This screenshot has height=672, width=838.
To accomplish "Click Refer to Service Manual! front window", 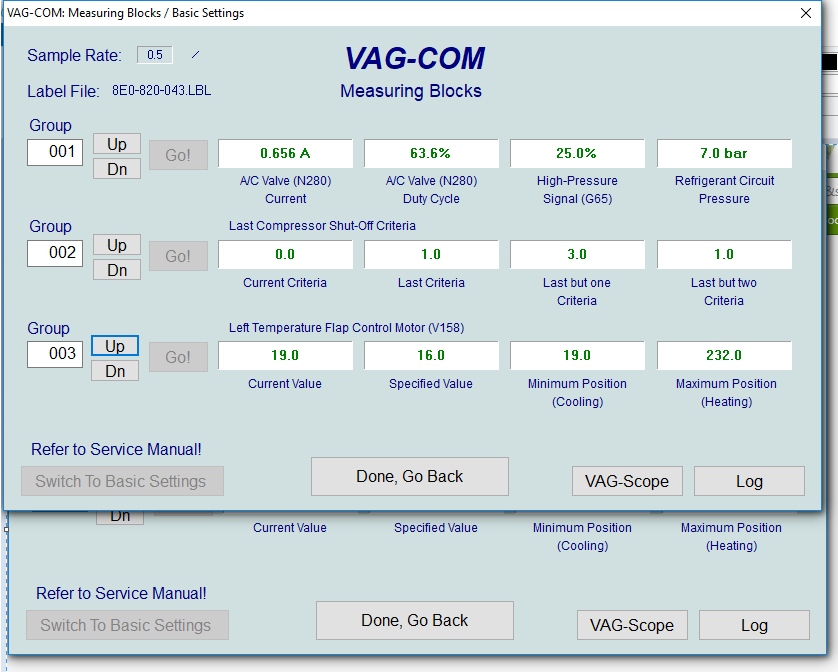I will [x=116, y=449].
